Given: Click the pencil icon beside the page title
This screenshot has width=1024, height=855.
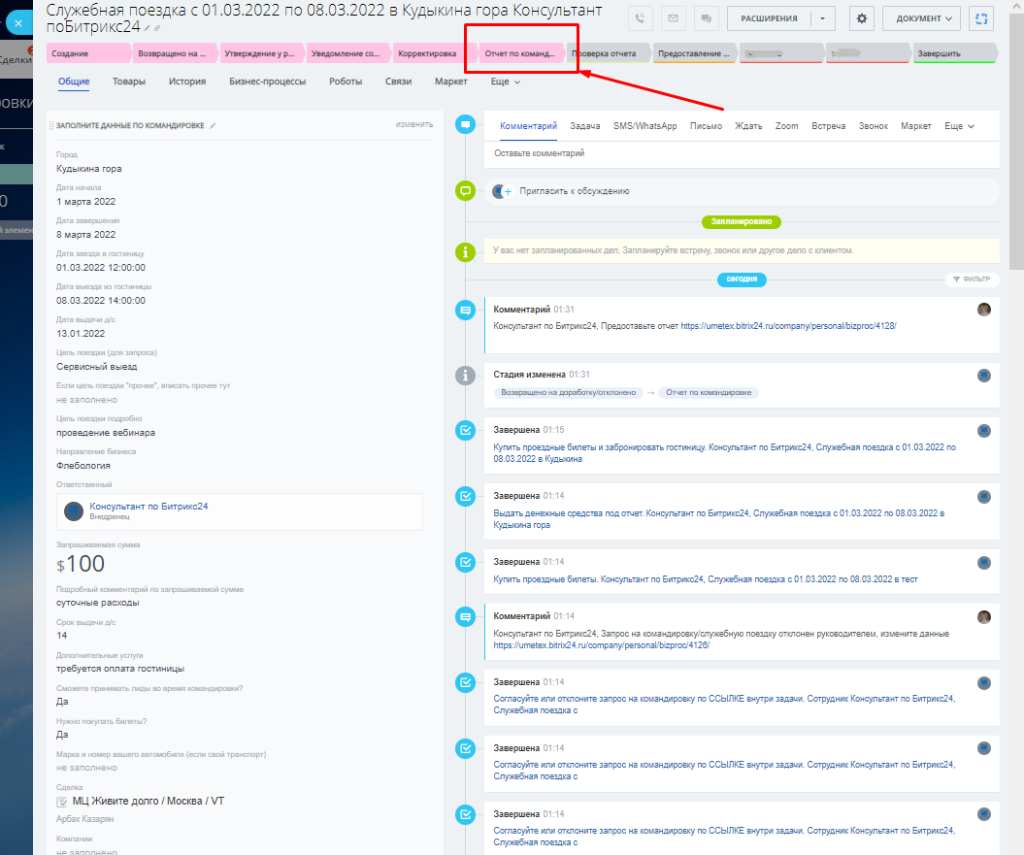Looking at the screenshot, I should pos(148,28).
